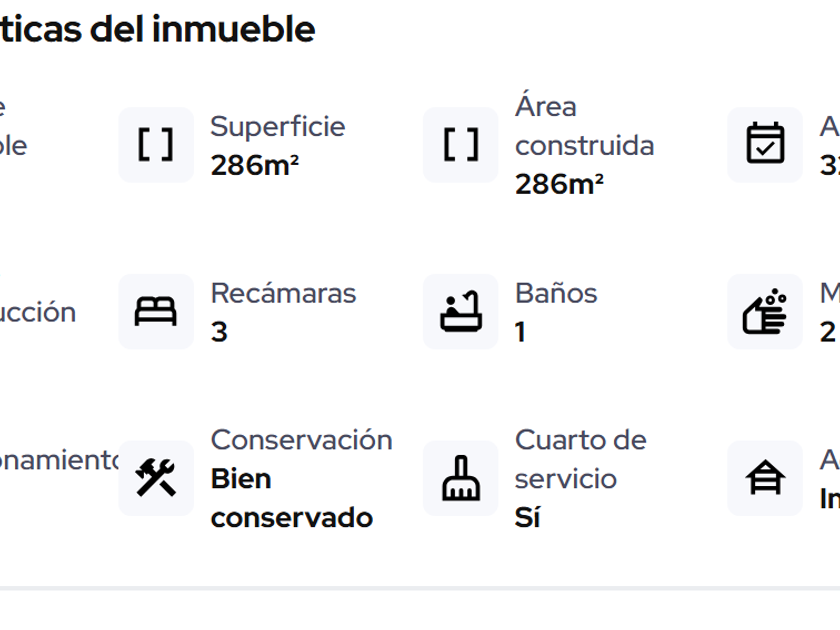Click the Recámaras label
The image size is (840, 630).
tap(283, 293)
